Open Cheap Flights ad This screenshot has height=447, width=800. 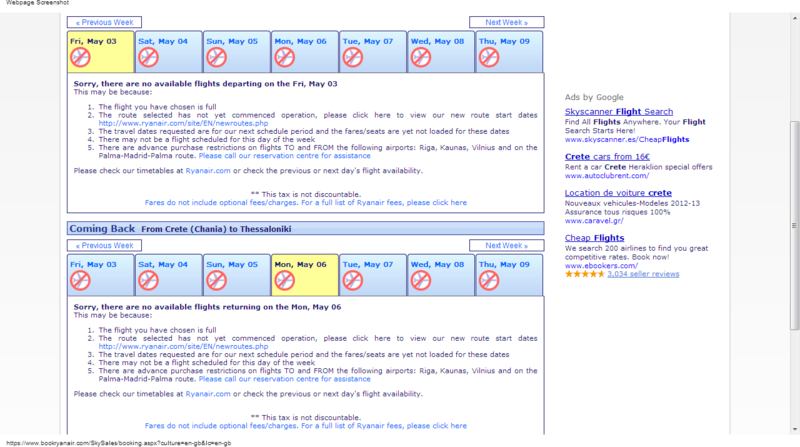tap(594, 238)
